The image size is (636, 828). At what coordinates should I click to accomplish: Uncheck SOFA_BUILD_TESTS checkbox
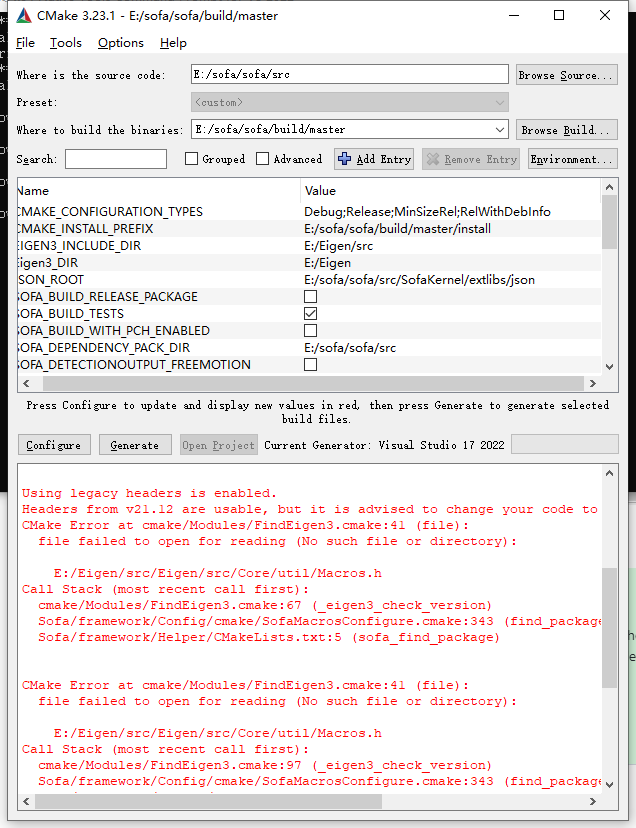pyautogui.click(x=311, y=314)
